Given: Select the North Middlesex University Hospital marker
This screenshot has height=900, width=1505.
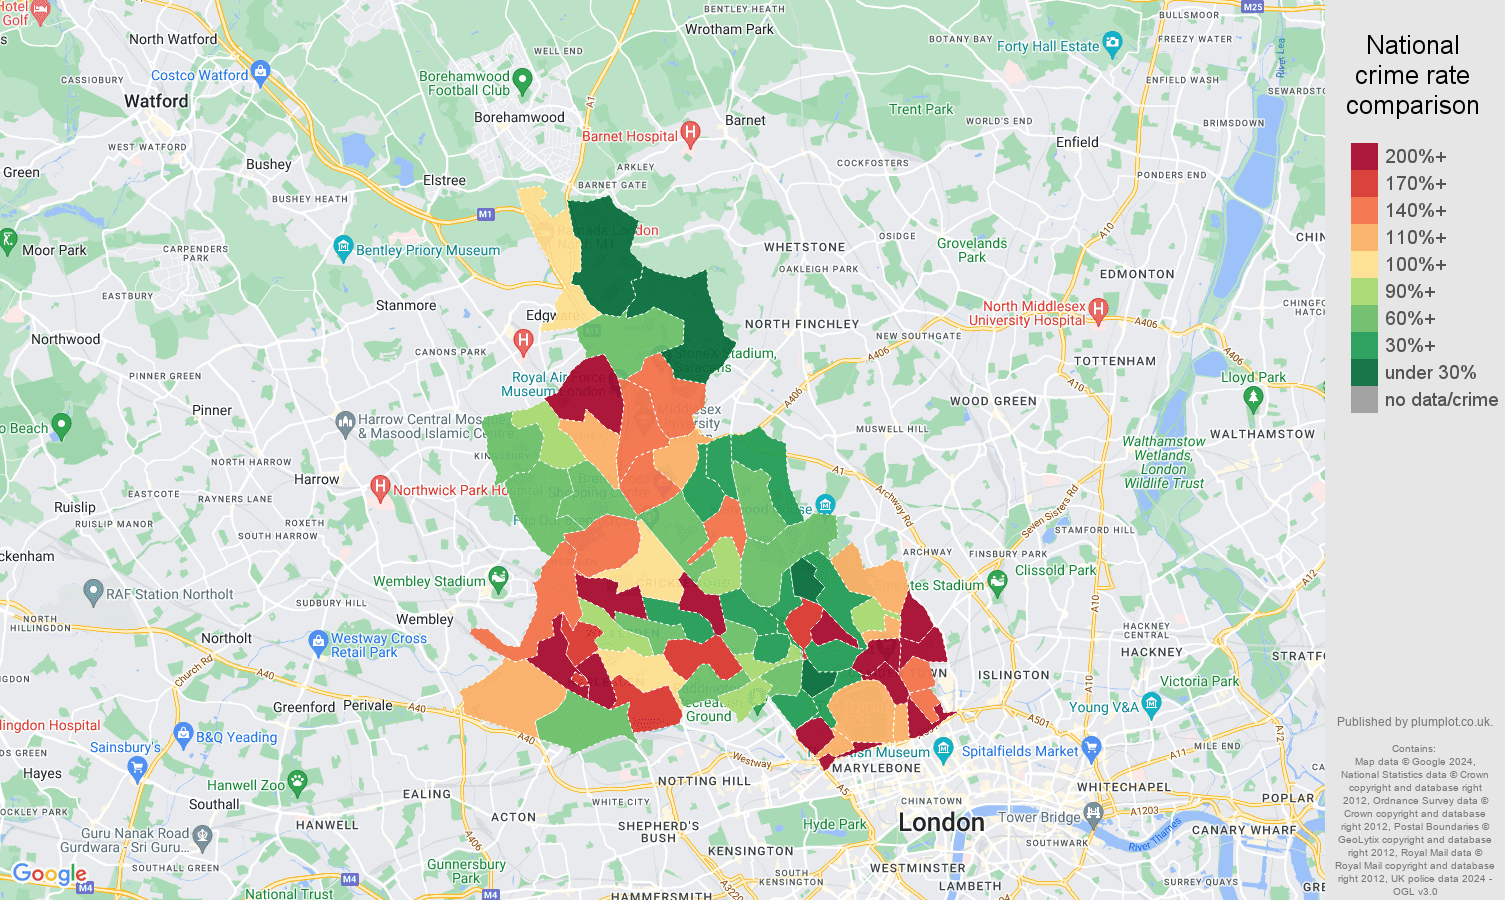Looking at the screenshot, I should coord(1097,310).
